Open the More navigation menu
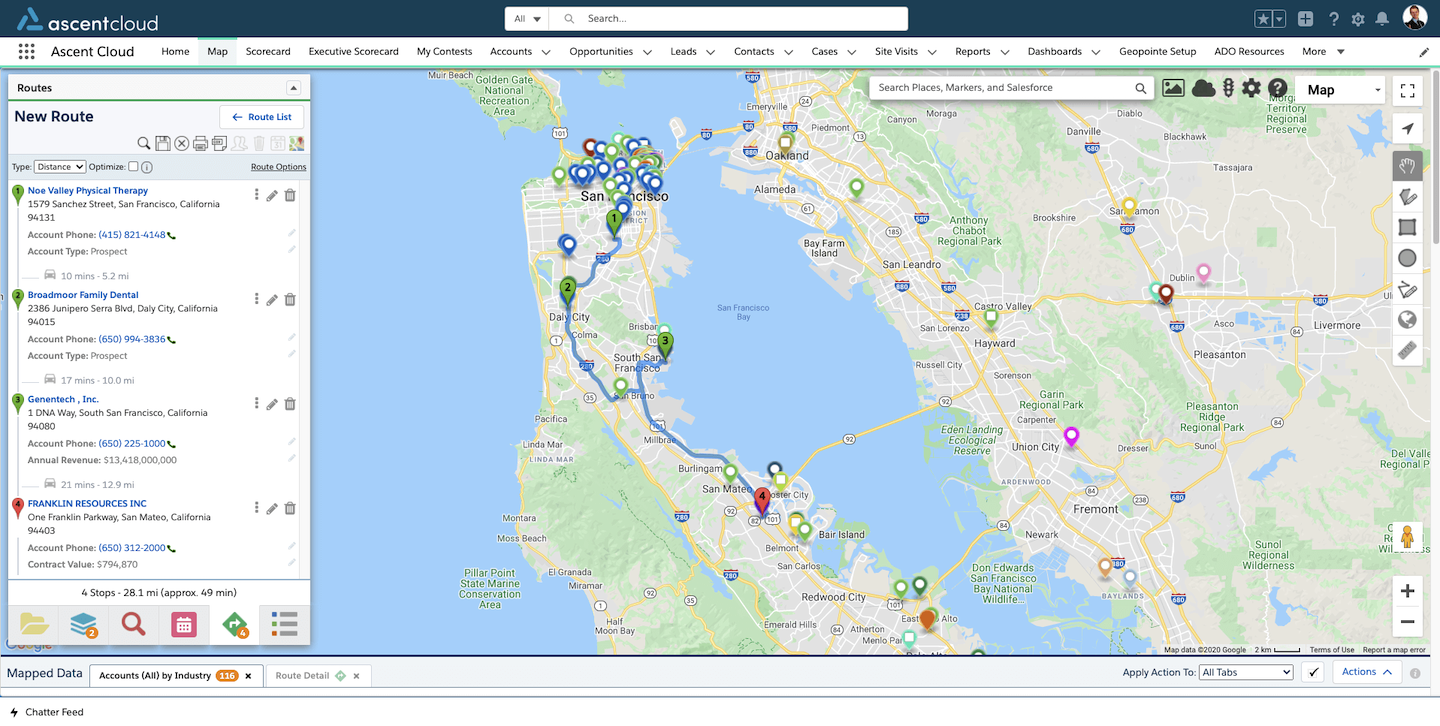Viewport: 1440px width, 726px height. click(x=1323, y=52)
